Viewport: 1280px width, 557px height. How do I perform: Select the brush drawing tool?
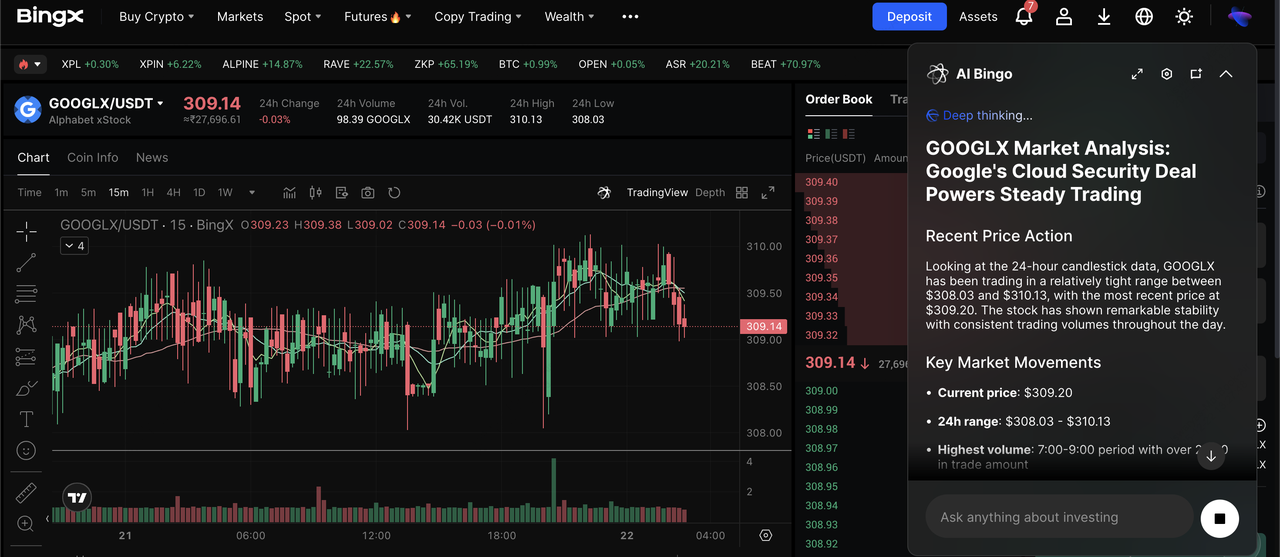[26, 388]
